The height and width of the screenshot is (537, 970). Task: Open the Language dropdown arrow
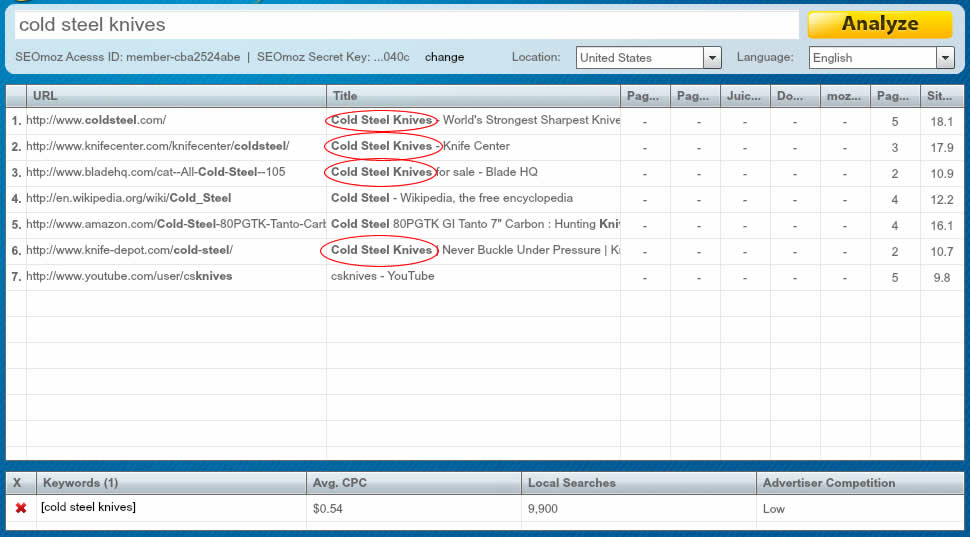click(945, 58)
